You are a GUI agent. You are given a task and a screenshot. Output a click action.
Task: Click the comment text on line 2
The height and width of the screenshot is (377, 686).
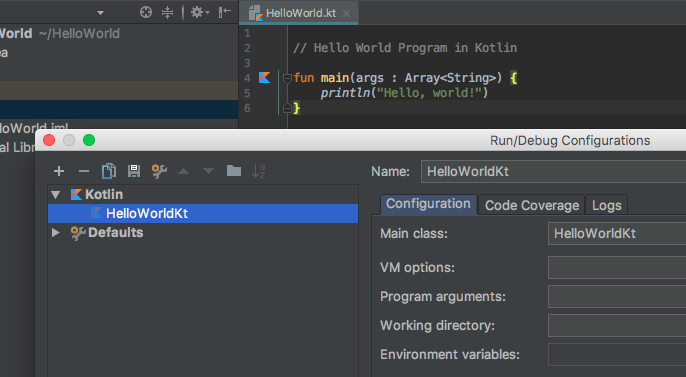tap(405, 48)
